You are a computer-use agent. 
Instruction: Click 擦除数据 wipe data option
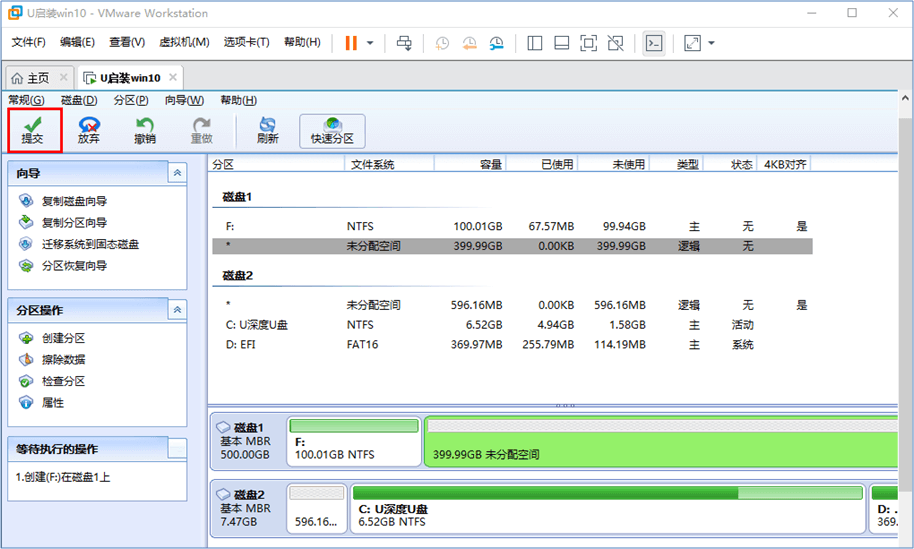[x=52, y=360]
